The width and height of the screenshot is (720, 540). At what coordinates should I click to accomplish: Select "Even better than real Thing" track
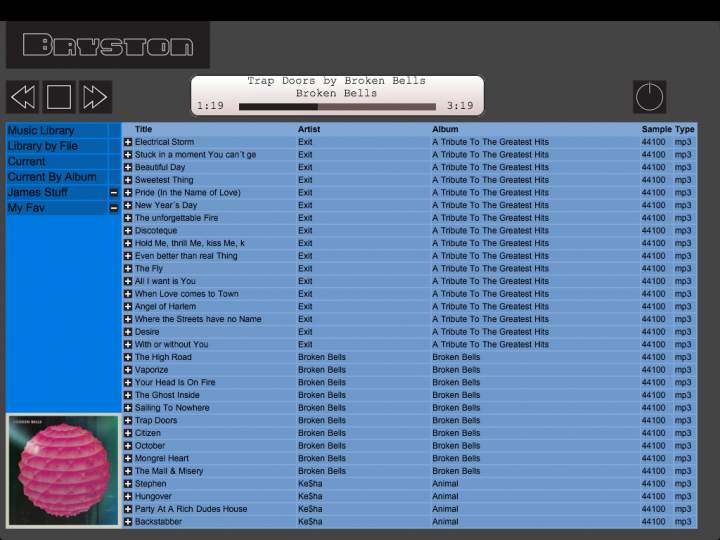pyautogui.click(x=186, y=256)
